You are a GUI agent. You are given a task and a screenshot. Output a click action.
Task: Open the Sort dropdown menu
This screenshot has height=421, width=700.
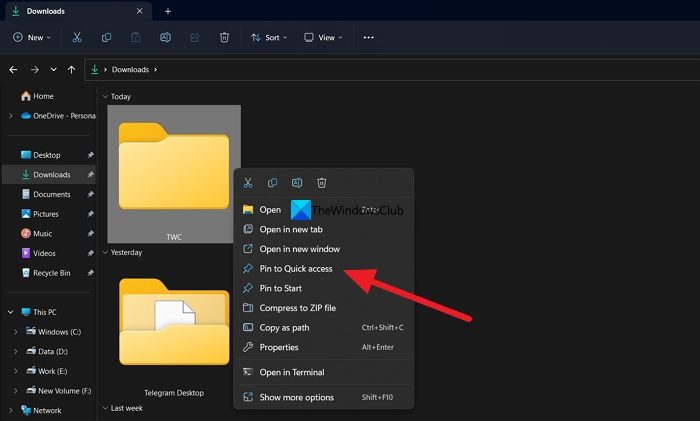coord(269,37)
